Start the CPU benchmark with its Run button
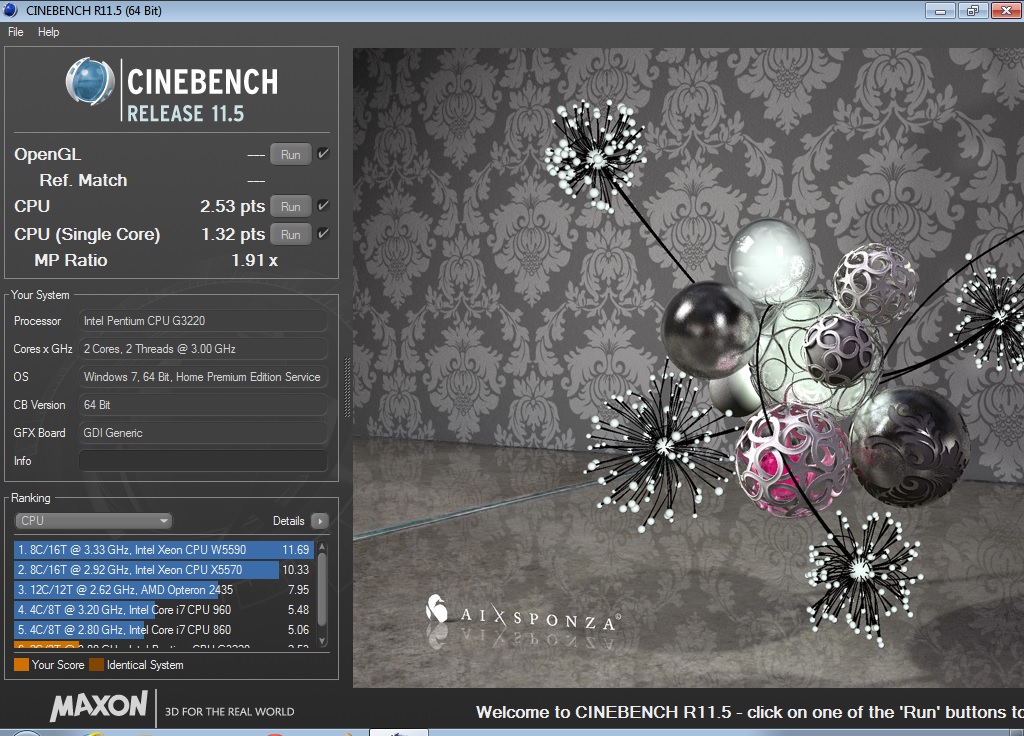1024x736 pixels. [x=291, y=206]
